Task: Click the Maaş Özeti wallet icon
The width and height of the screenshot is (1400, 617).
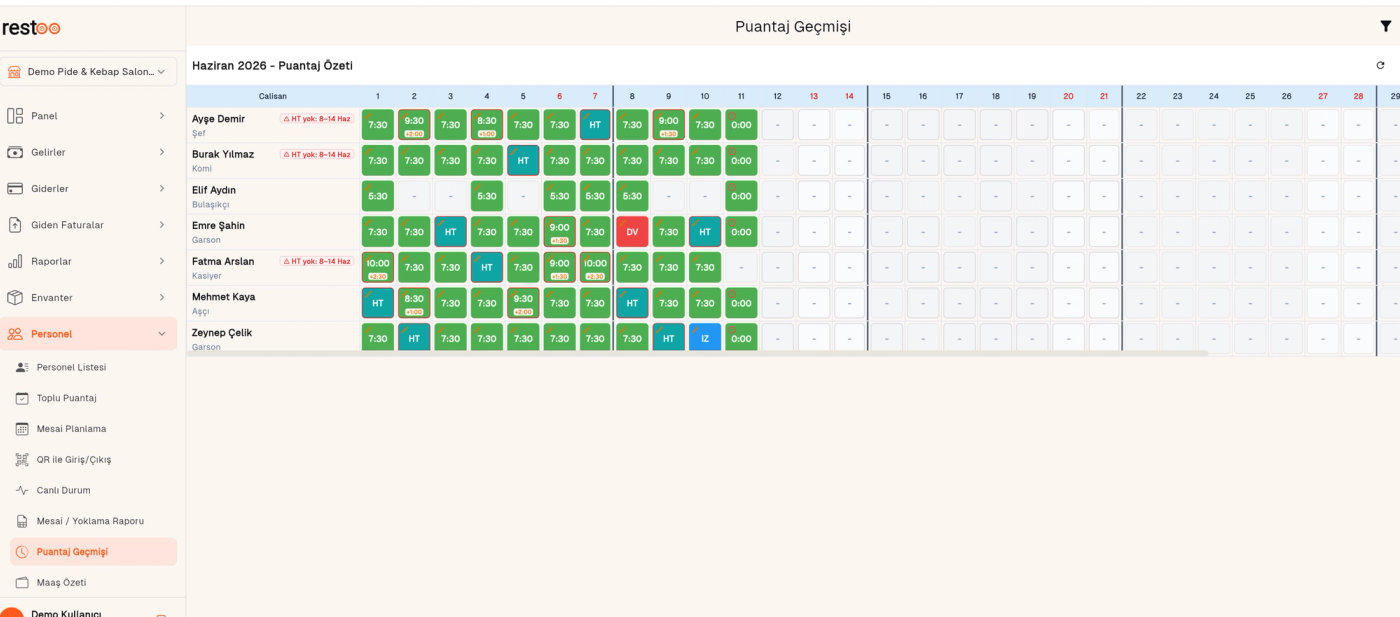Action: tap(22, 582)
